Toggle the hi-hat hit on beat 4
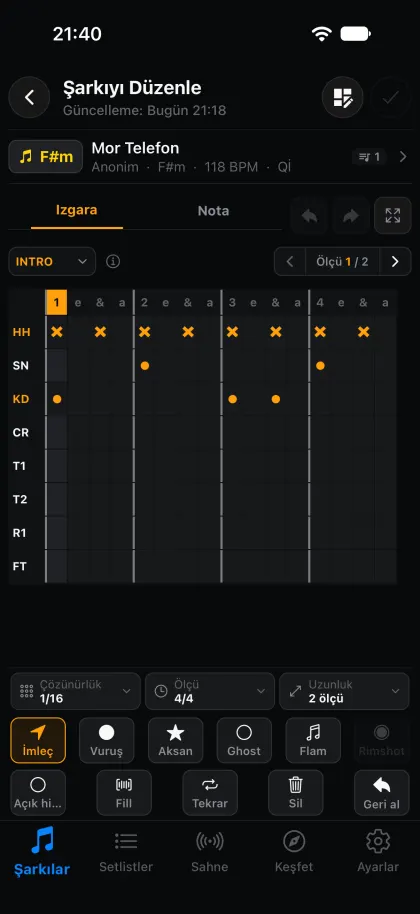 click(x=320, y=332)
